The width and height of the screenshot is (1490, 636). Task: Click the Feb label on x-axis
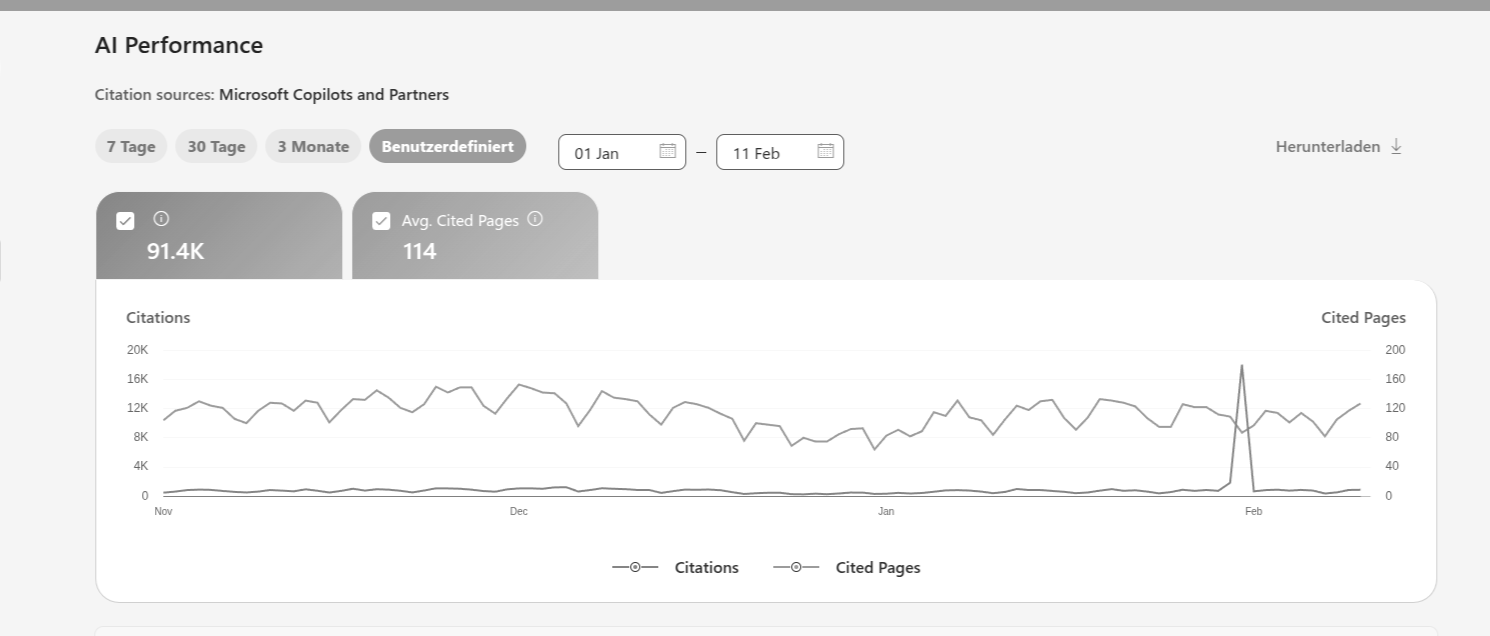(x=1253, y=512)
